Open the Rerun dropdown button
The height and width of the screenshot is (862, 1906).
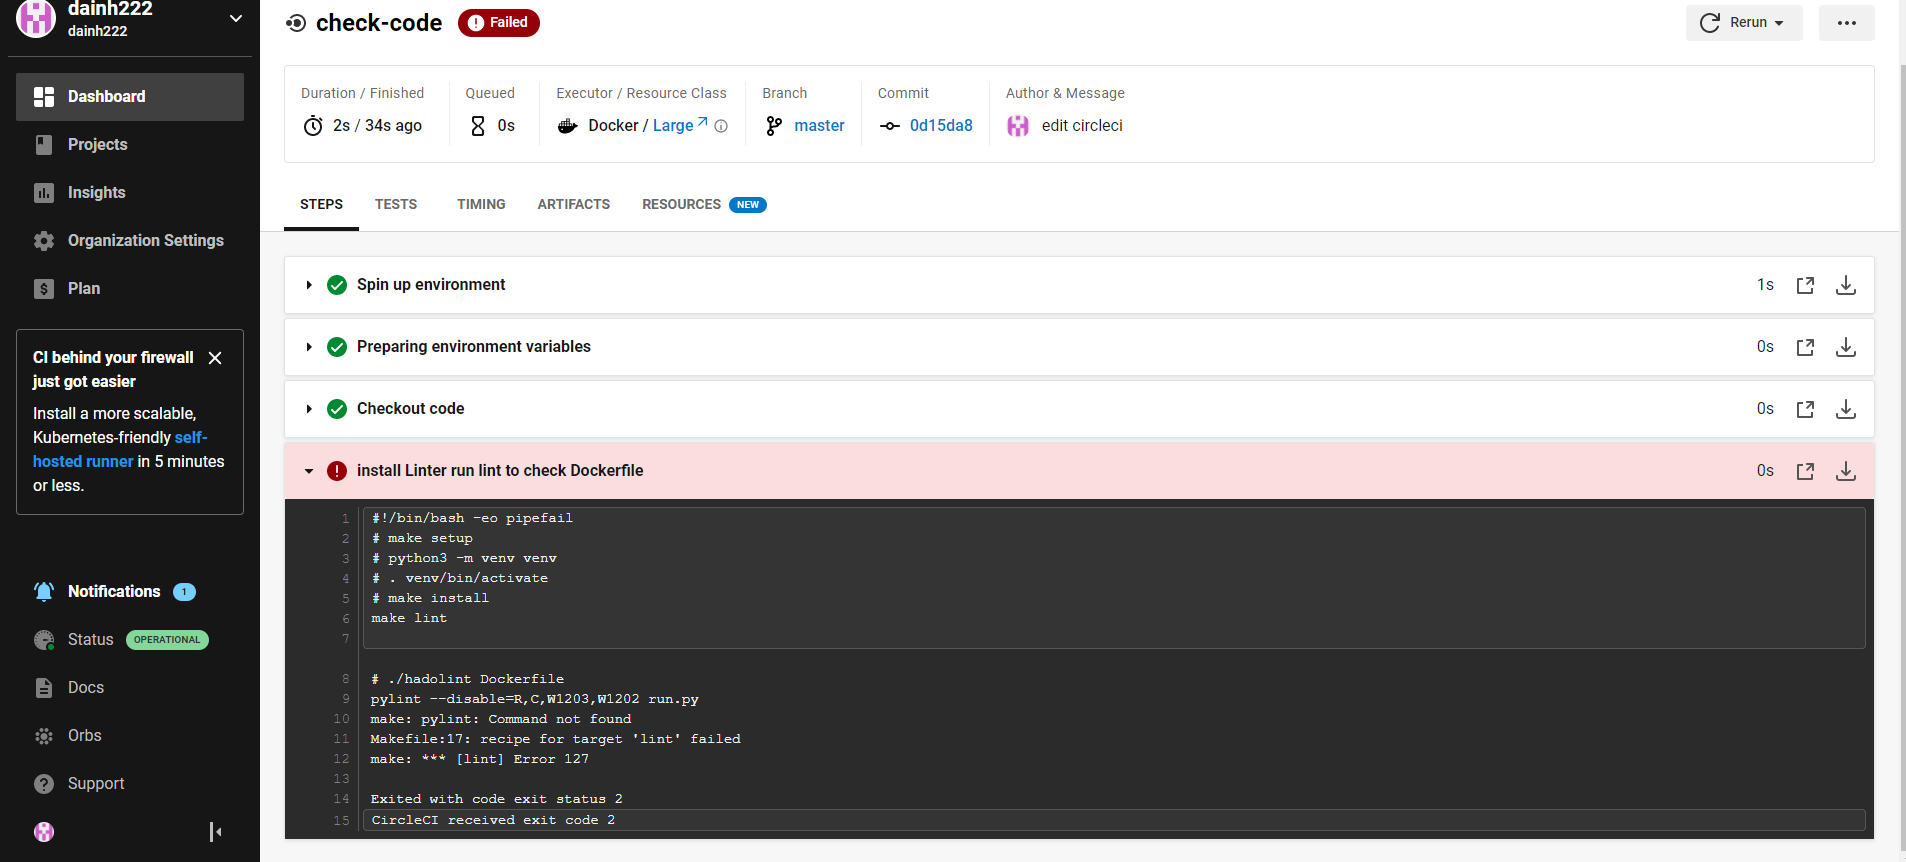point(1744,23)
